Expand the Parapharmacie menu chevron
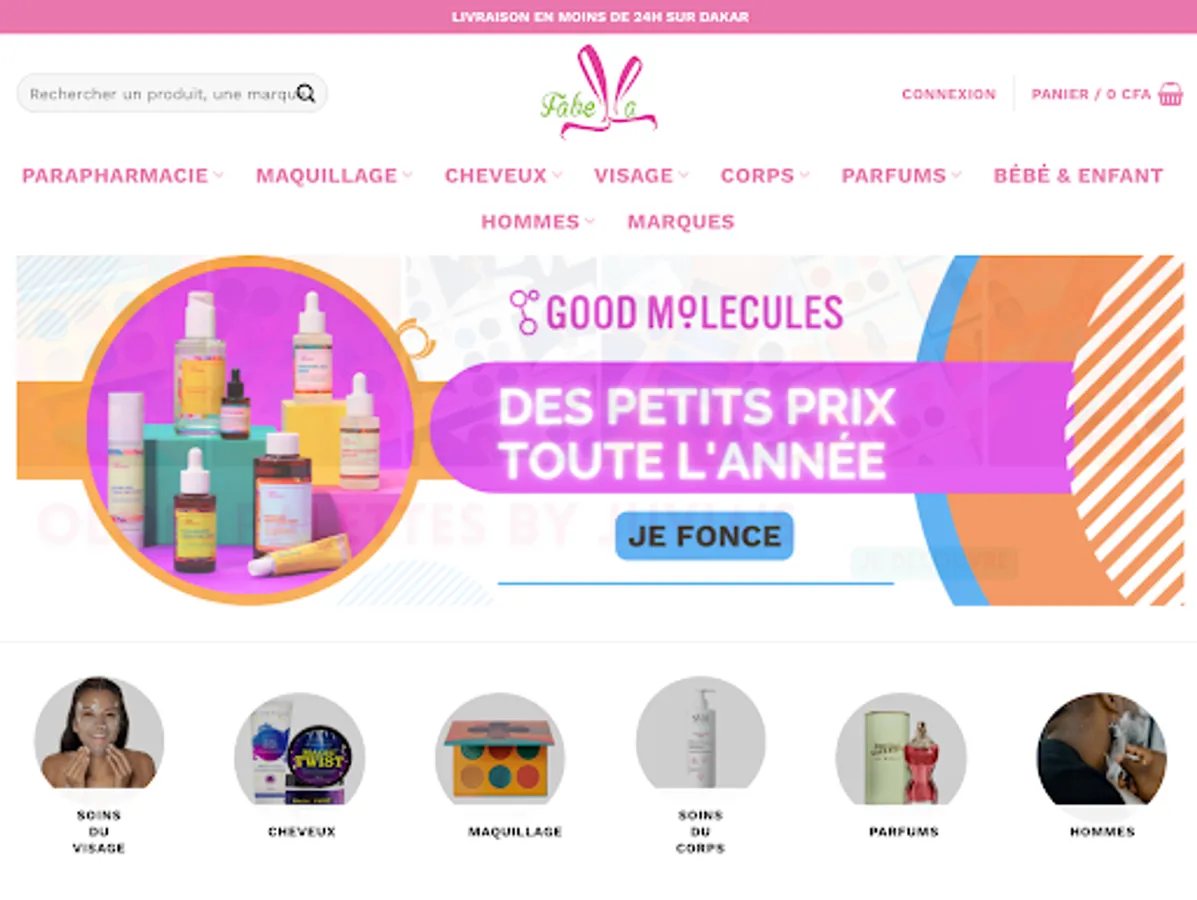The width and height of the screenshot is (1197, 900). point(219,176)
